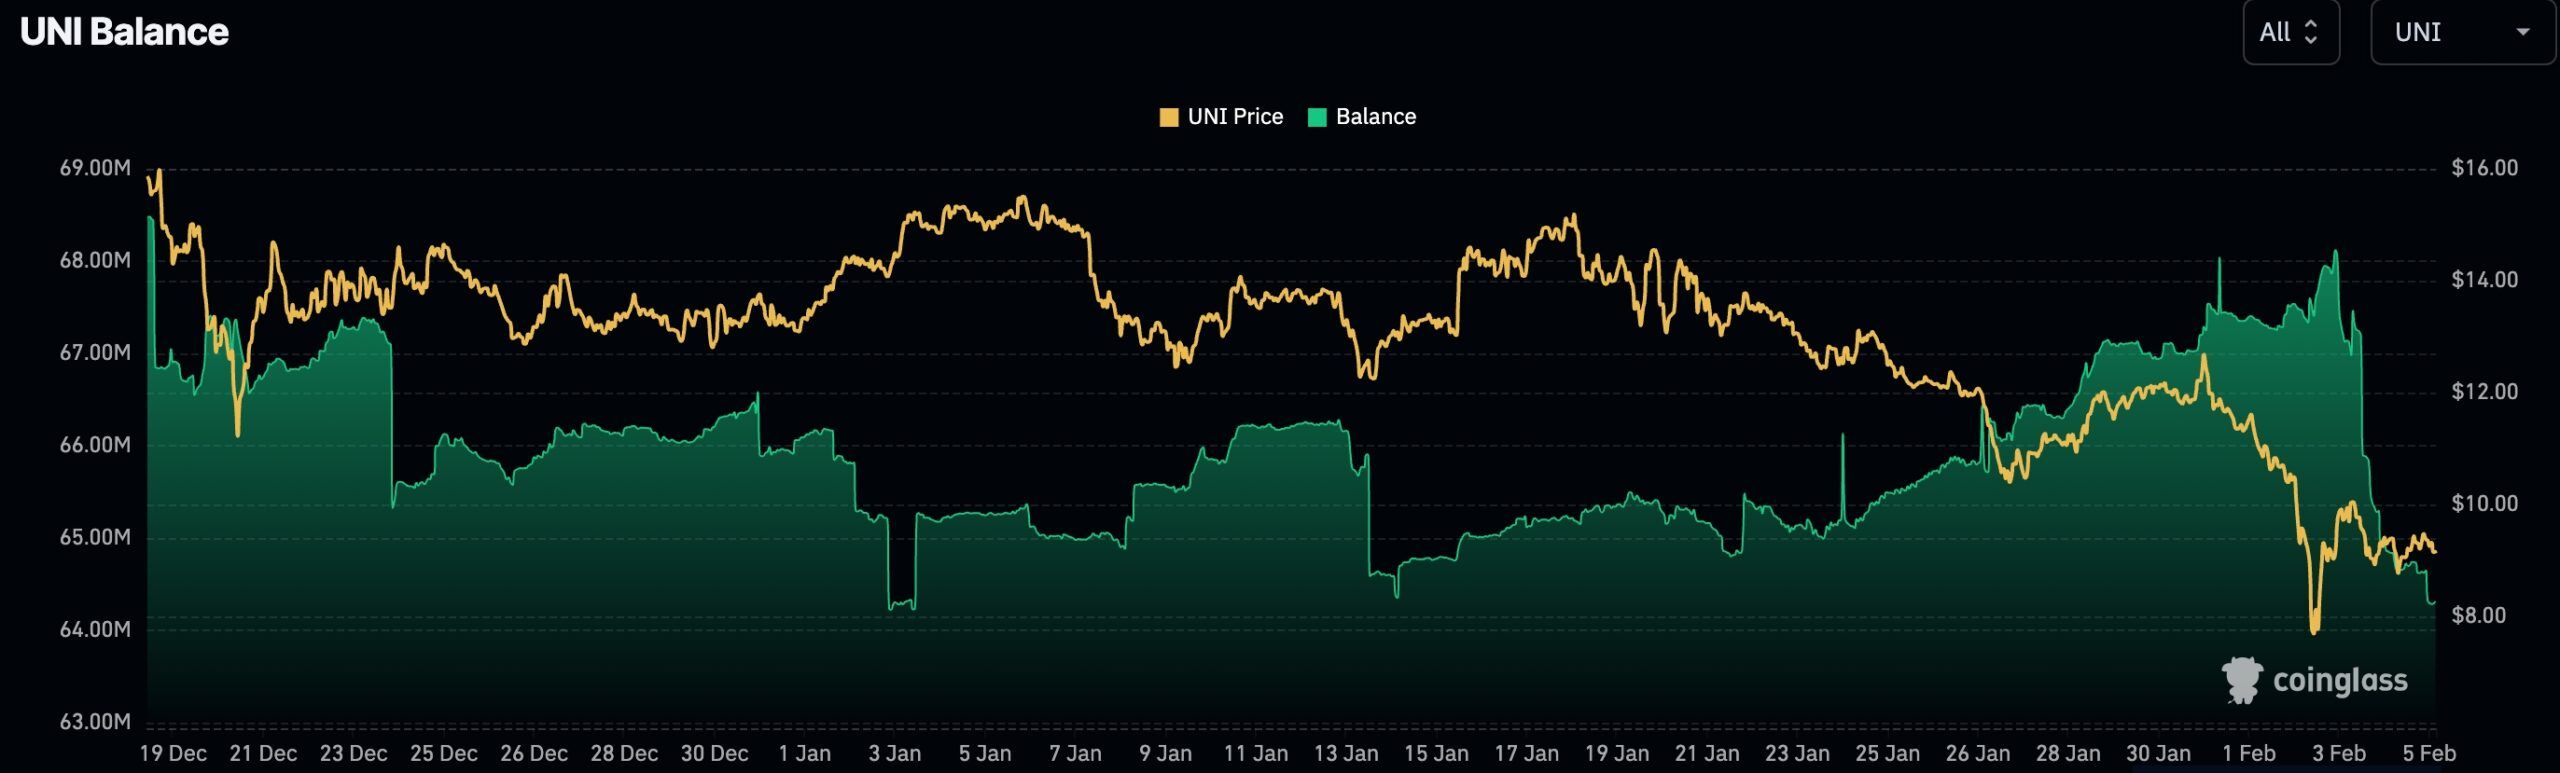Toggle the UNI Price legend series
The width and height of the screenshot is (2560, 773).
[1221, 117]
